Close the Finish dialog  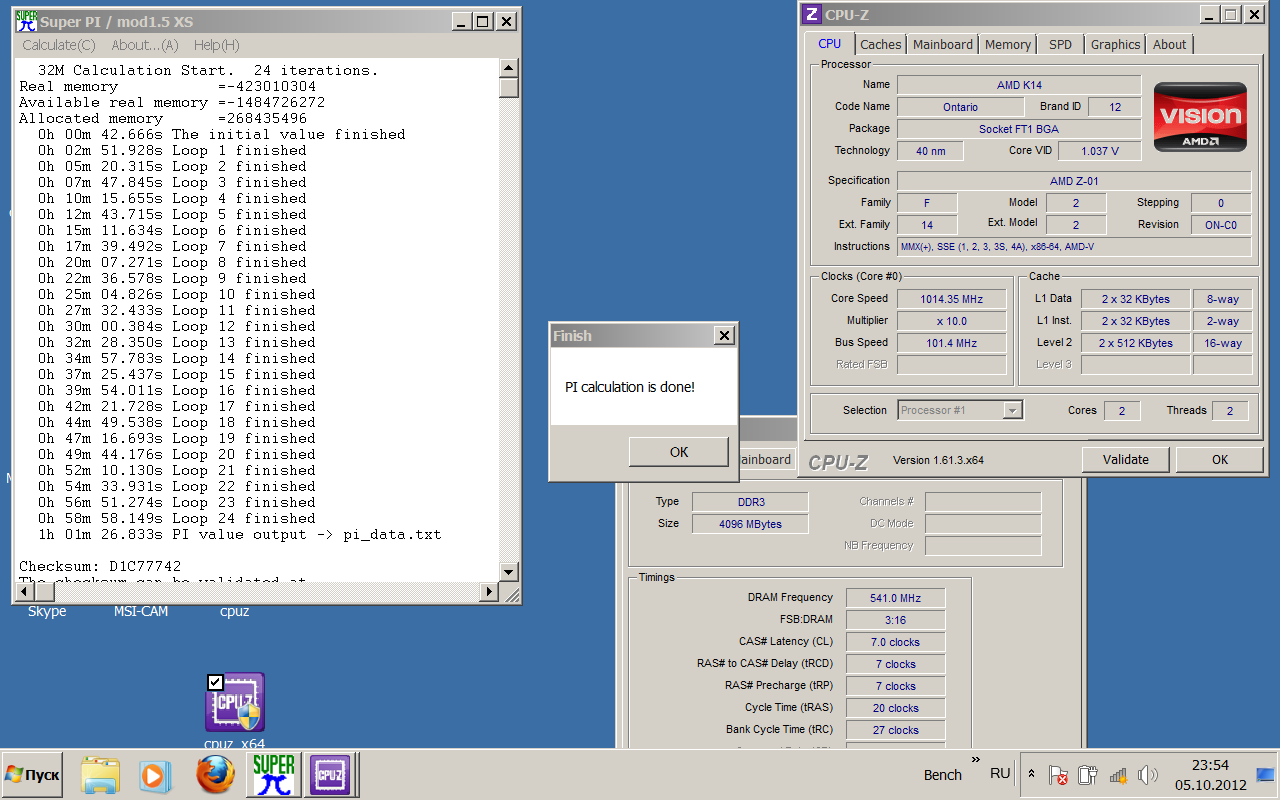(x=724, y=336)
